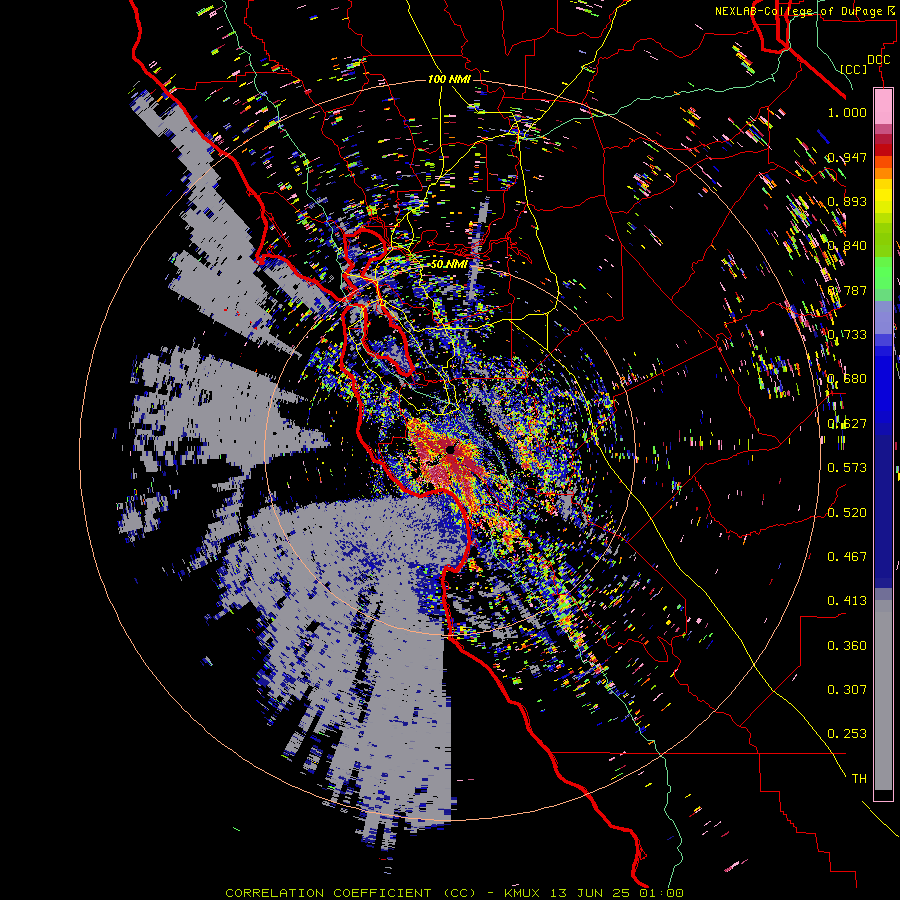900x900 pixels.
Task: Click the TH threshold label on scale
Action: coord(859,778)
